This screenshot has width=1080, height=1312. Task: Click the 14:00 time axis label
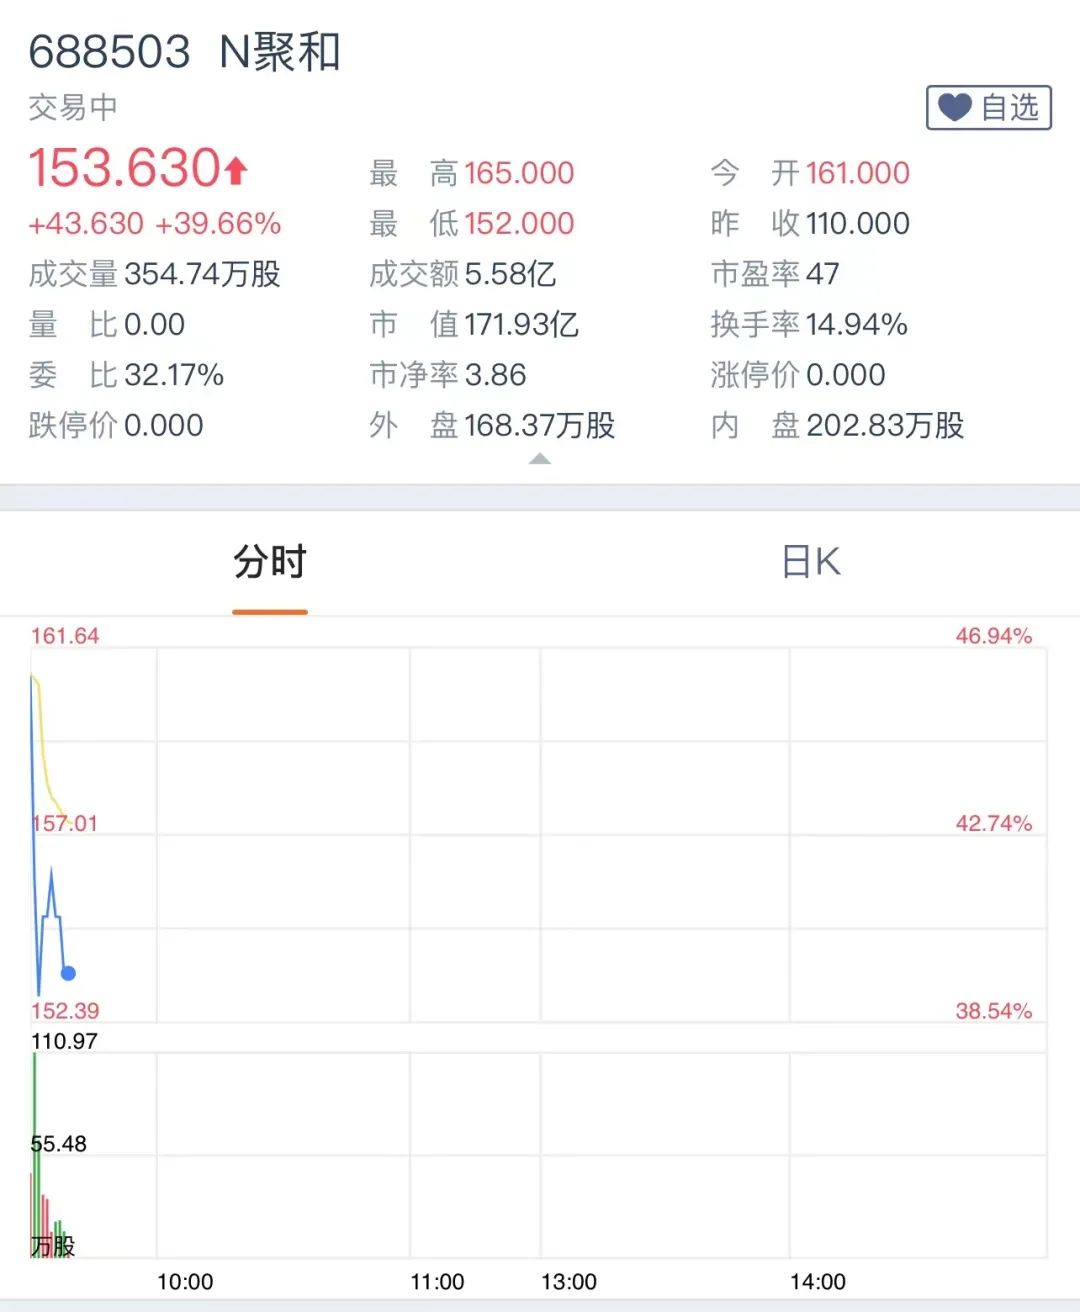coord(817,1282)
